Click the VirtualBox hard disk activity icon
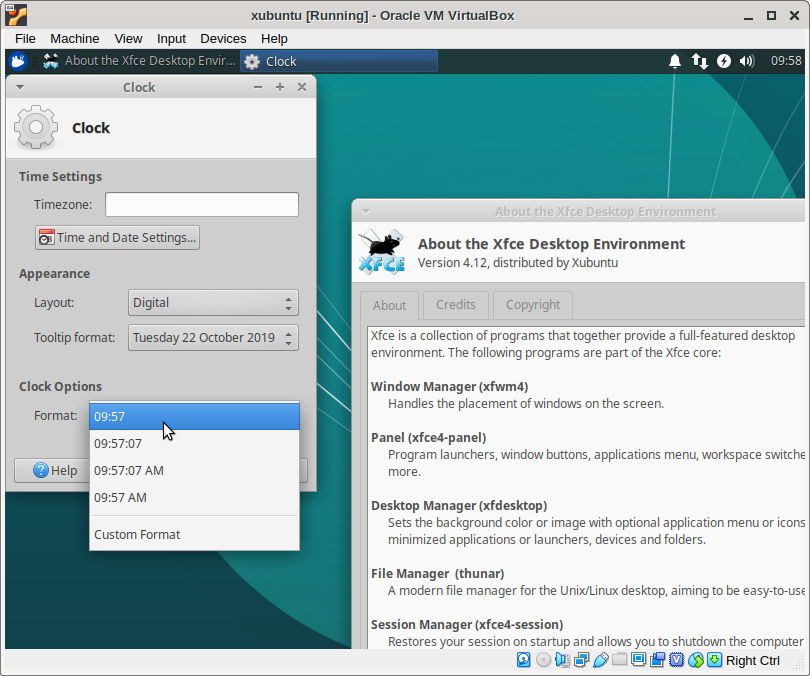This screenshot has height=676, width=810. [524, 660]
